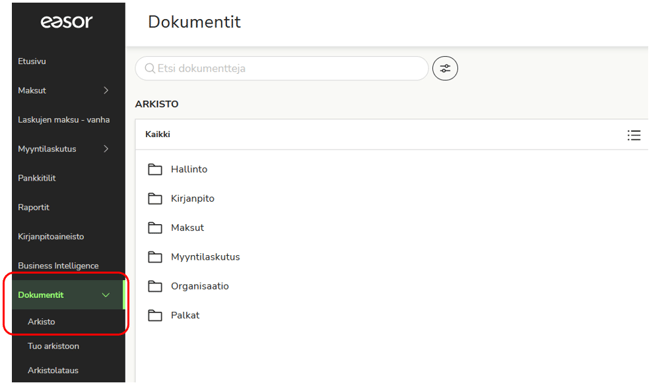
Task: Open the Hallinto folder name
Action: coord(189,169)
